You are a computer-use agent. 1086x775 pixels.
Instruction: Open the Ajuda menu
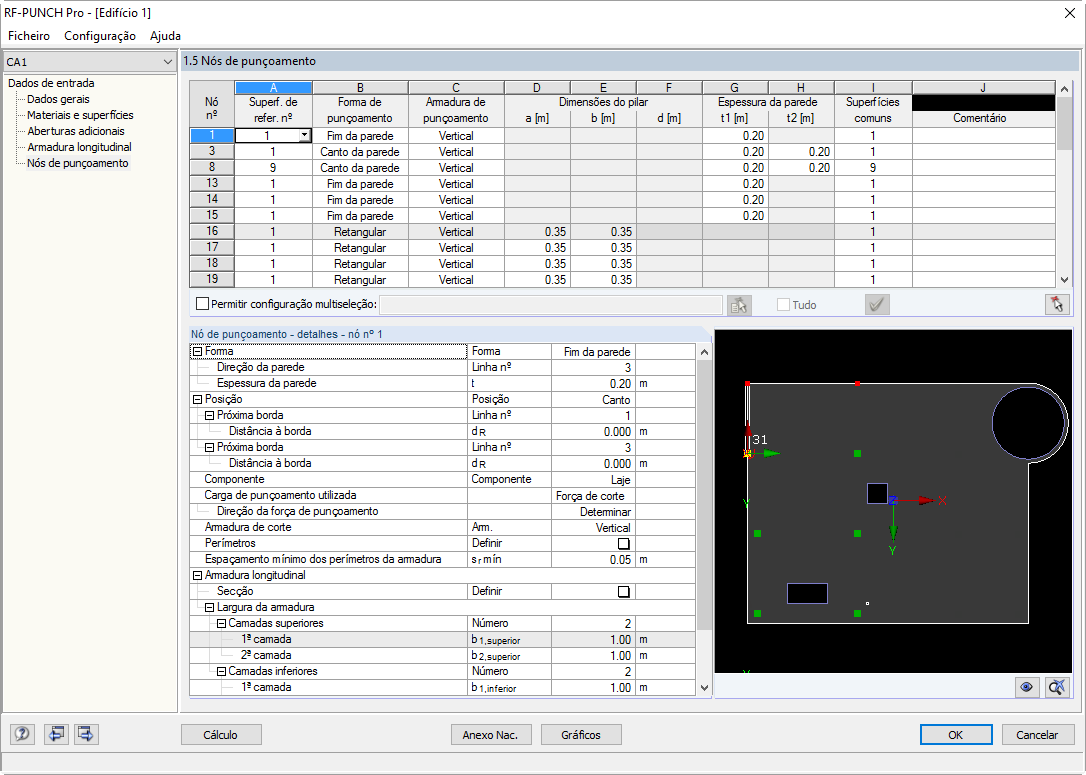coord(166,36)
